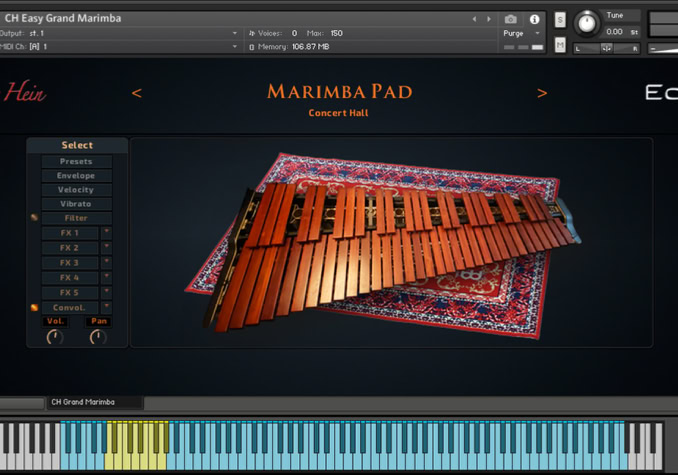Toggle the Convol. enable indicator
678x475 pixels.
pos(34,307)
